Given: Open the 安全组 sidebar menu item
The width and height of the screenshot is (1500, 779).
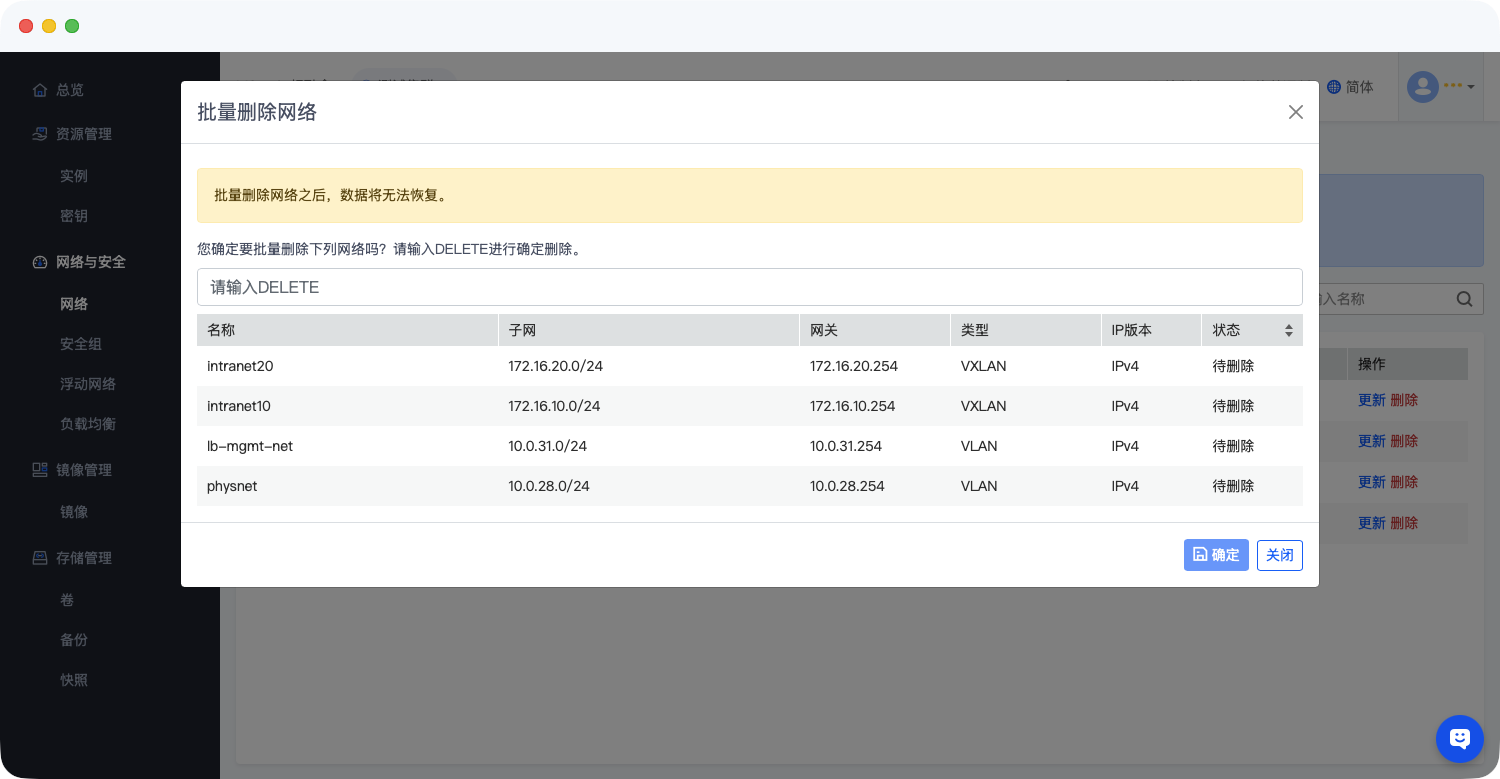Looking at the screenshot, I should (x=81, y=344).
